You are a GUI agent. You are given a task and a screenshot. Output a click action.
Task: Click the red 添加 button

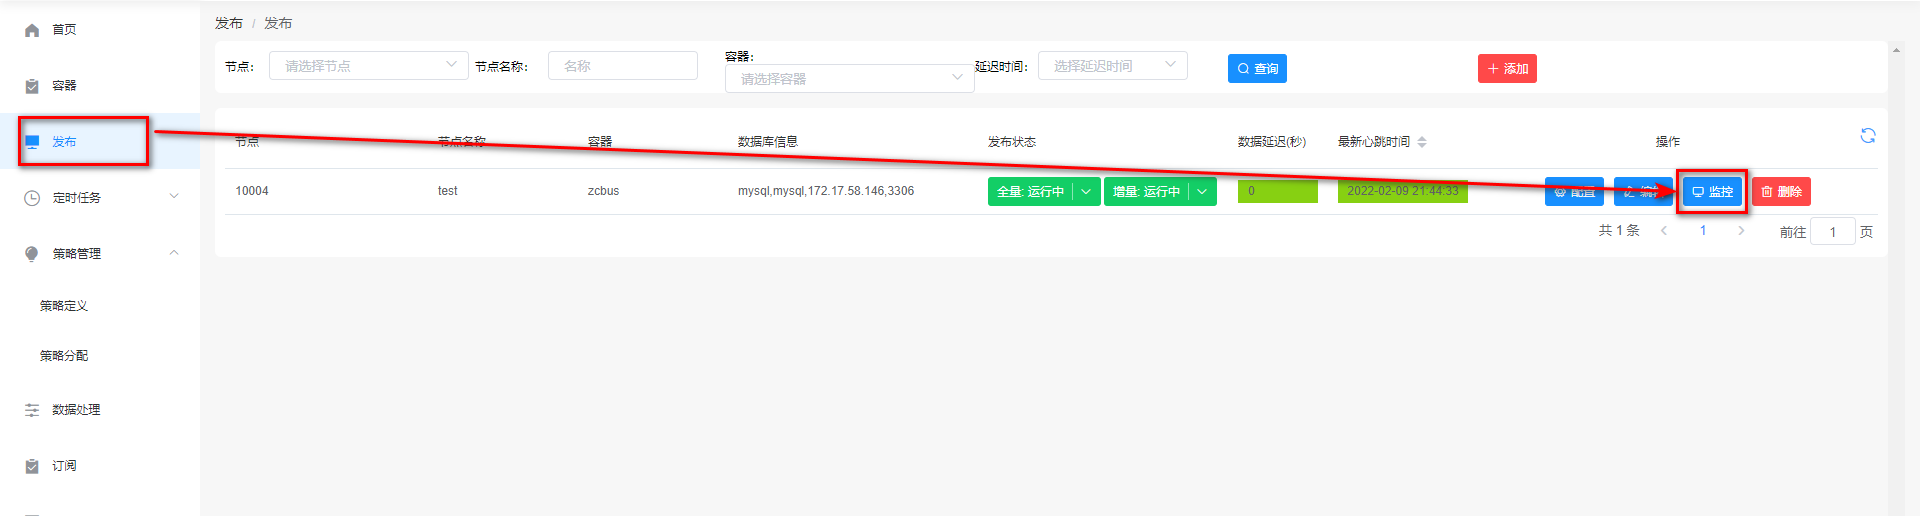1507,69
